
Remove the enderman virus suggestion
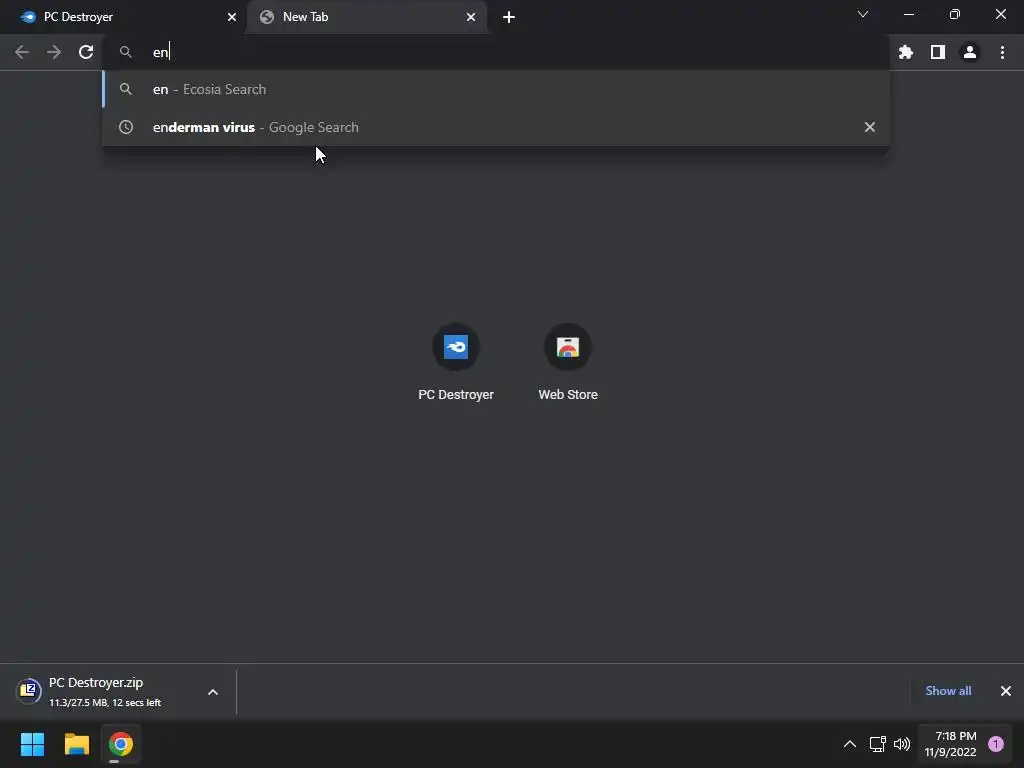(870, 127)
